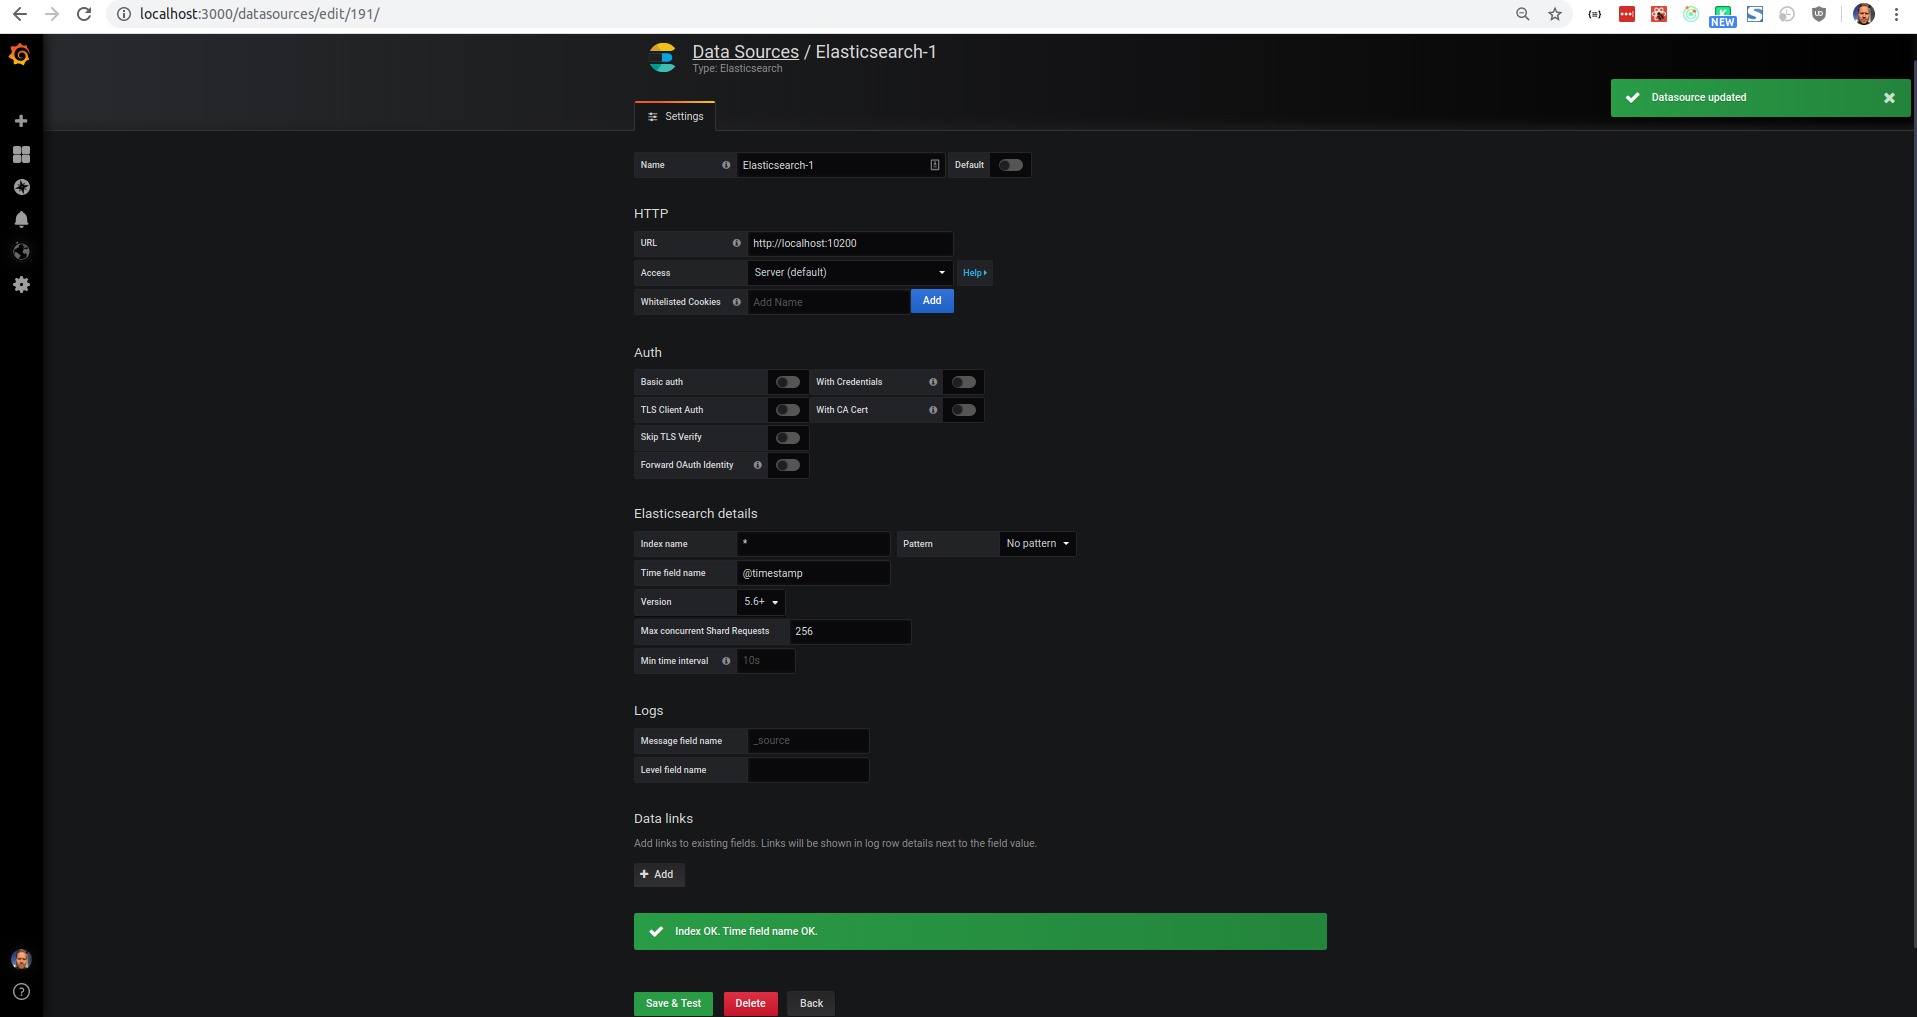This screenshot has width=1917, height=1017.
Task: Click the Save & Test button
Action: (x=673, y=1003)
